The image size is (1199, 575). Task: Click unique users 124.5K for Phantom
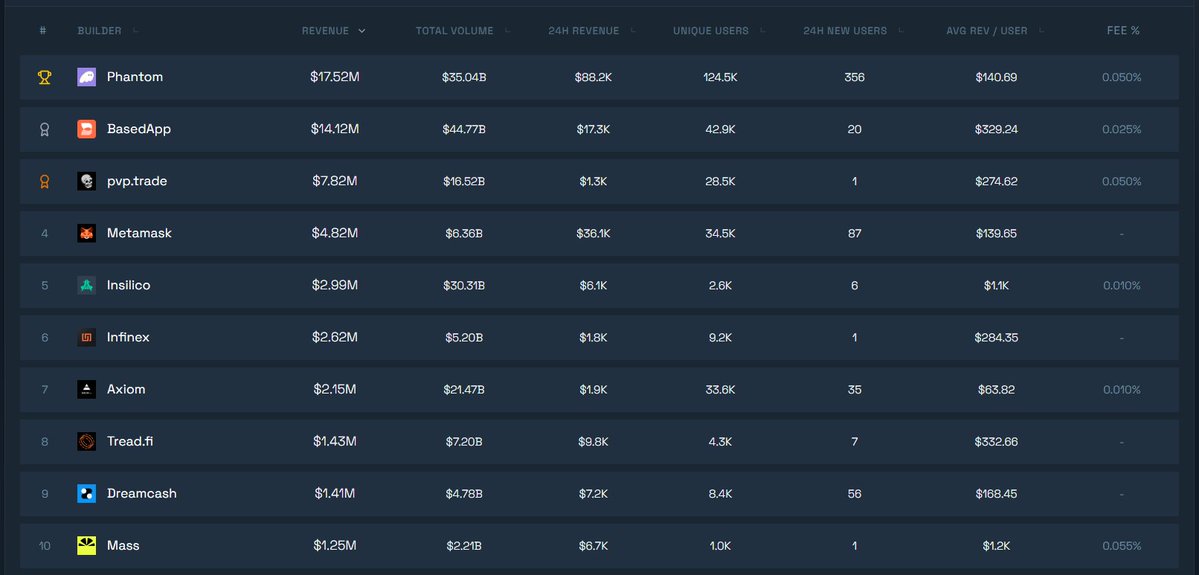[x=720, y=77]
